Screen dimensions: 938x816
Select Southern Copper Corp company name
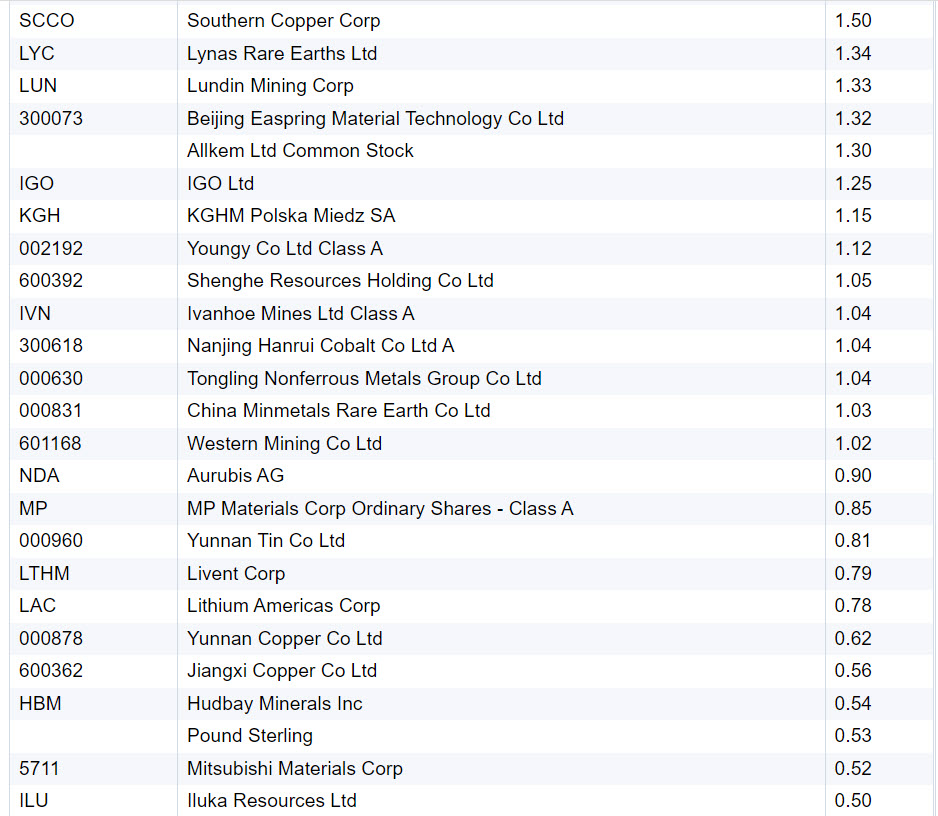(x=283, y=21)
